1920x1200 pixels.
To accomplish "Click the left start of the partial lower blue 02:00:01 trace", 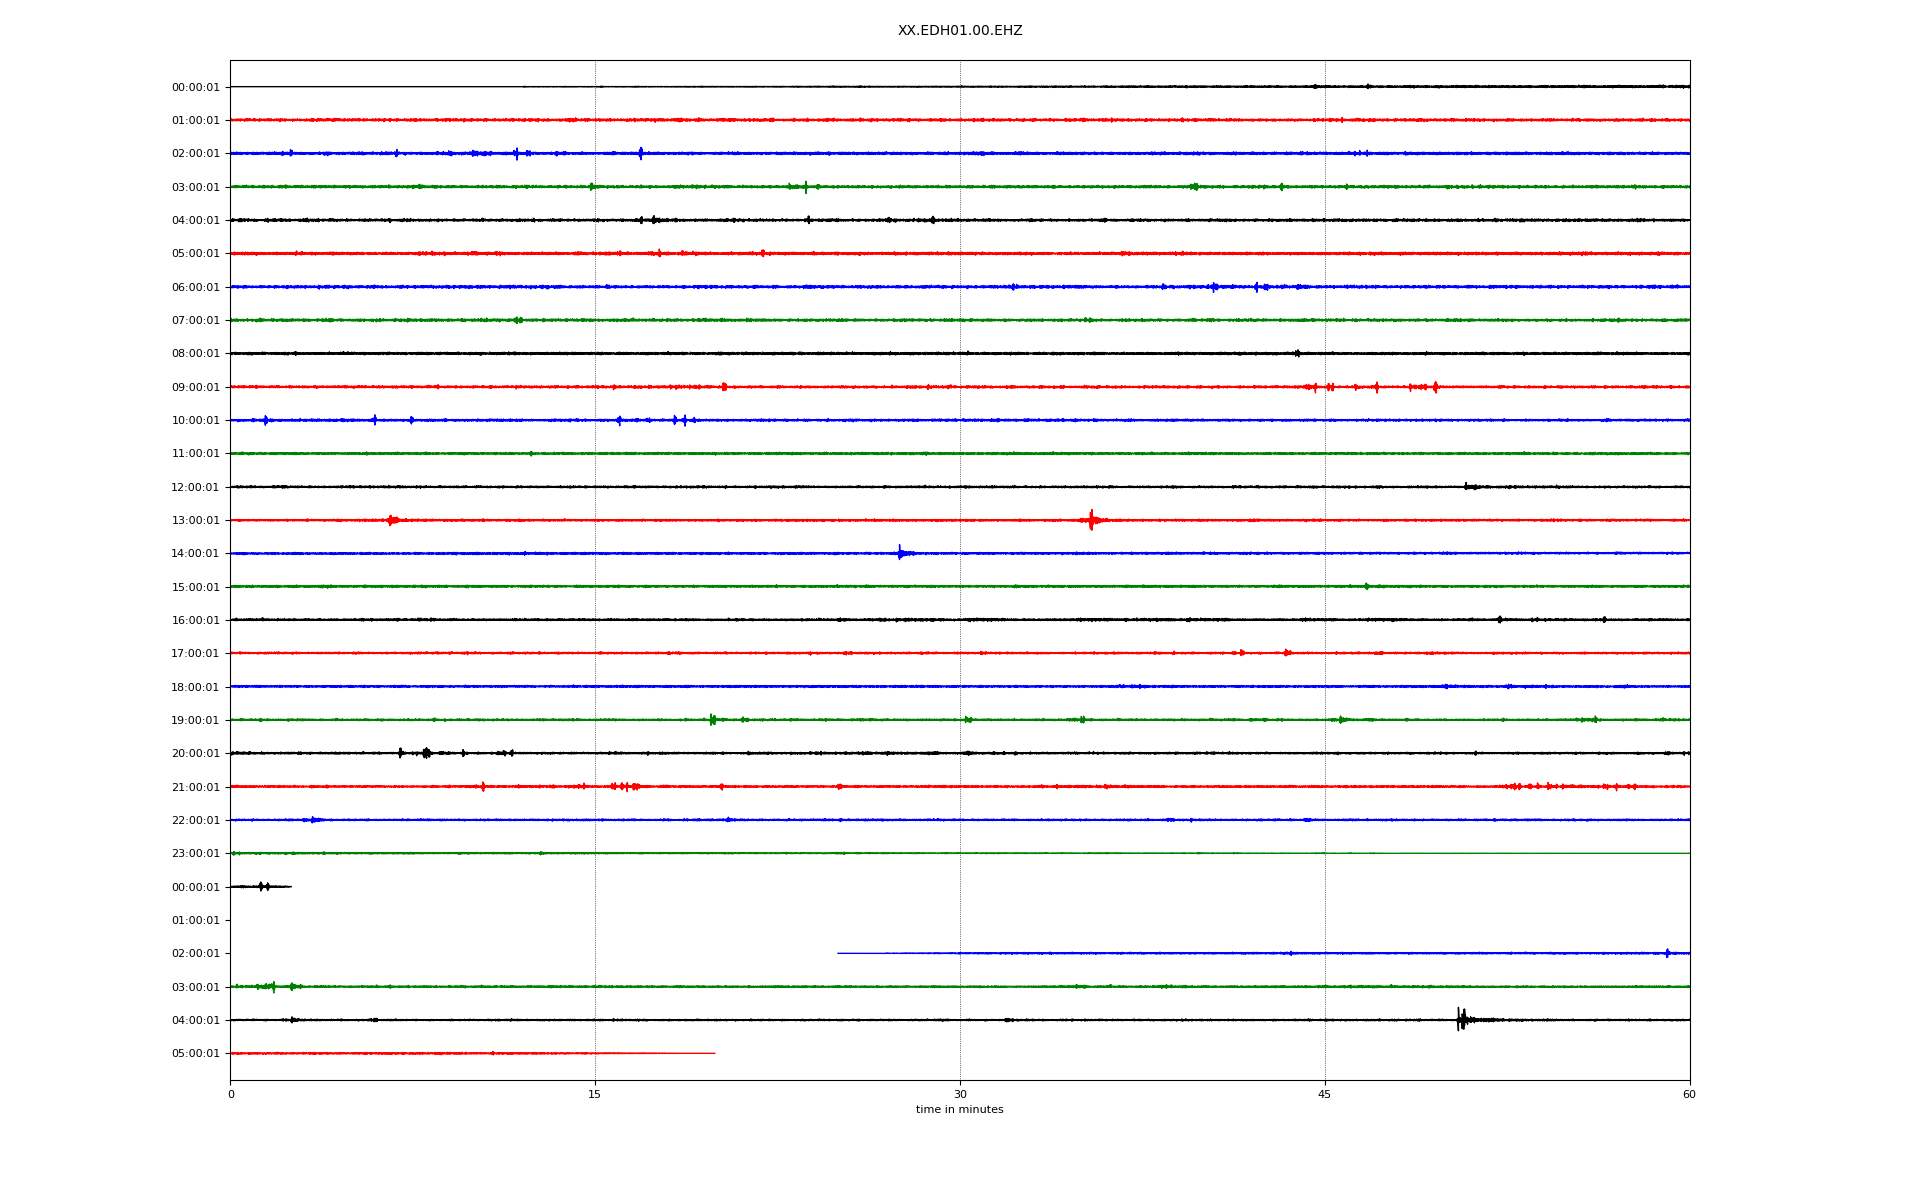I will 839,953.
